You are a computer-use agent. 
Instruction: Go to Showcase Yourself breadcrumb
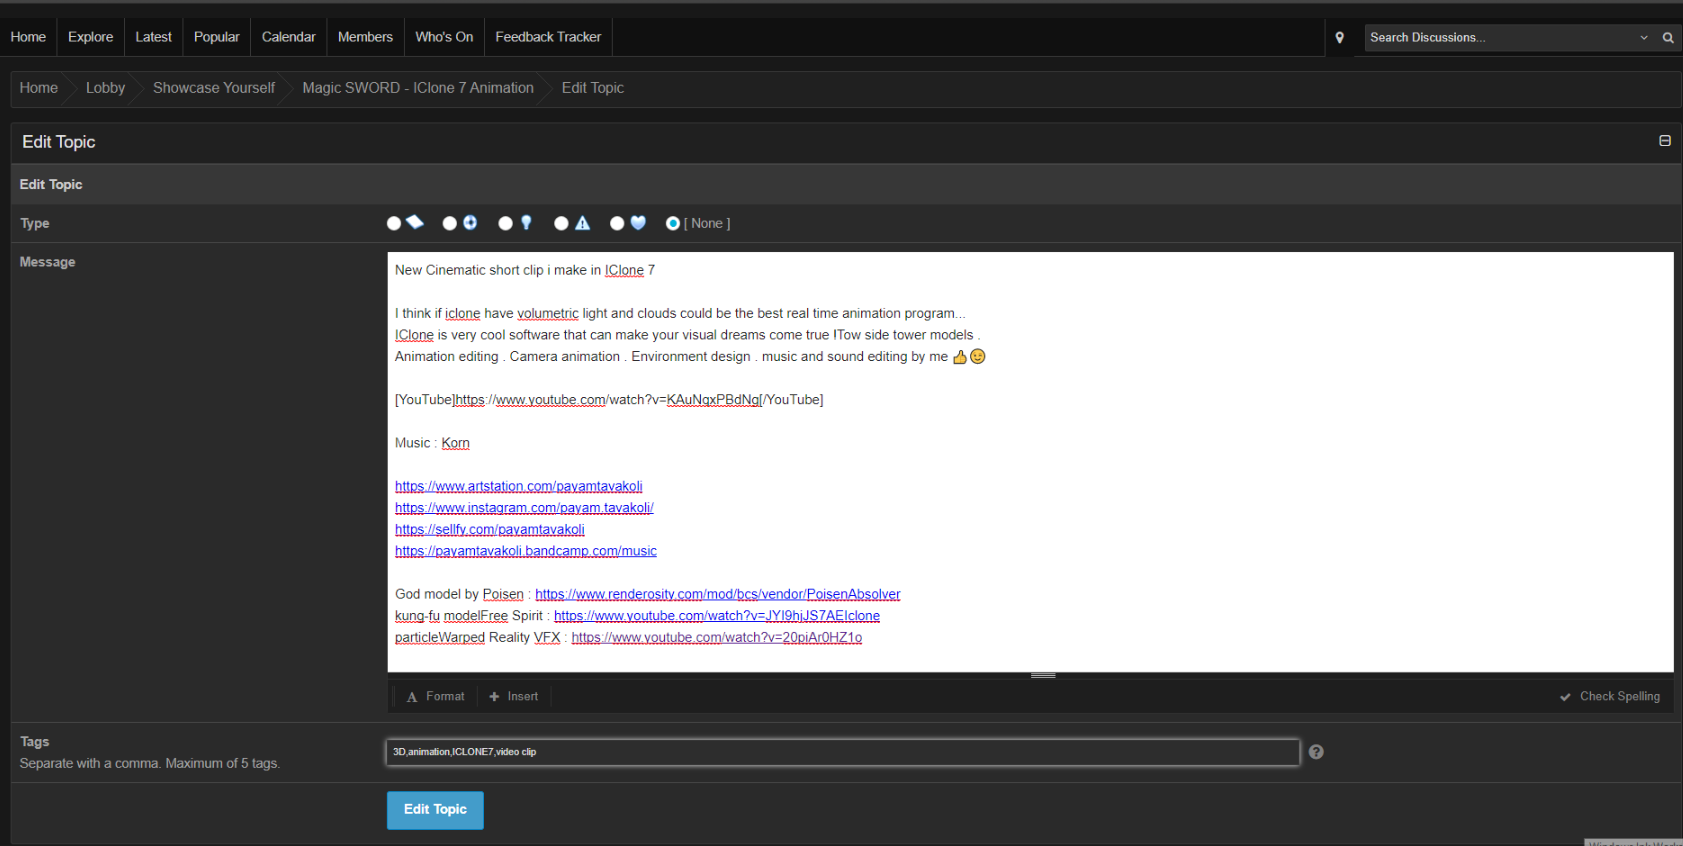pyautogui.click(x=213, y=88)
